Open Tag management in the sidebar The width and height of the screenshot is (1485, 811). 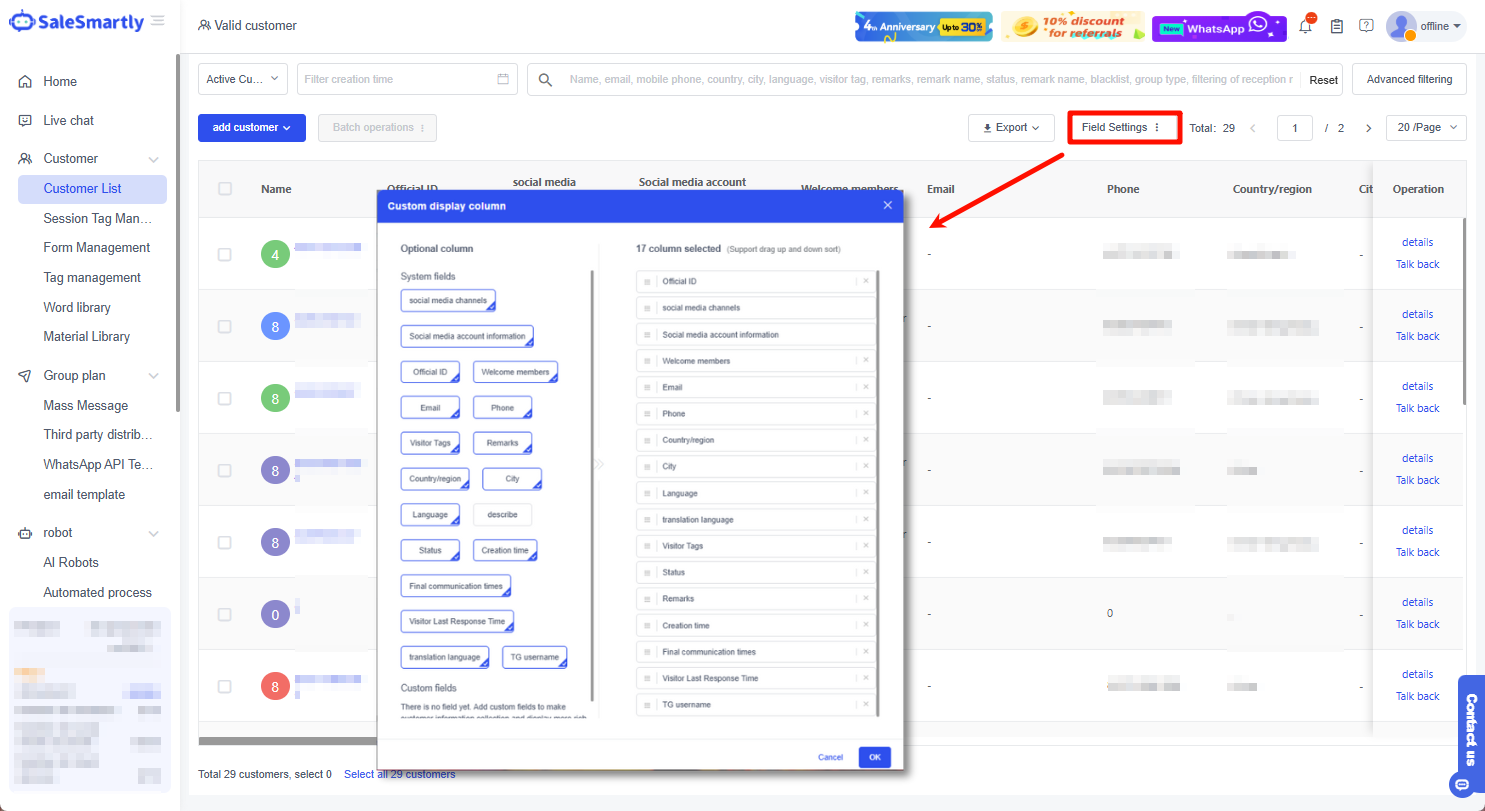point(92,277)
